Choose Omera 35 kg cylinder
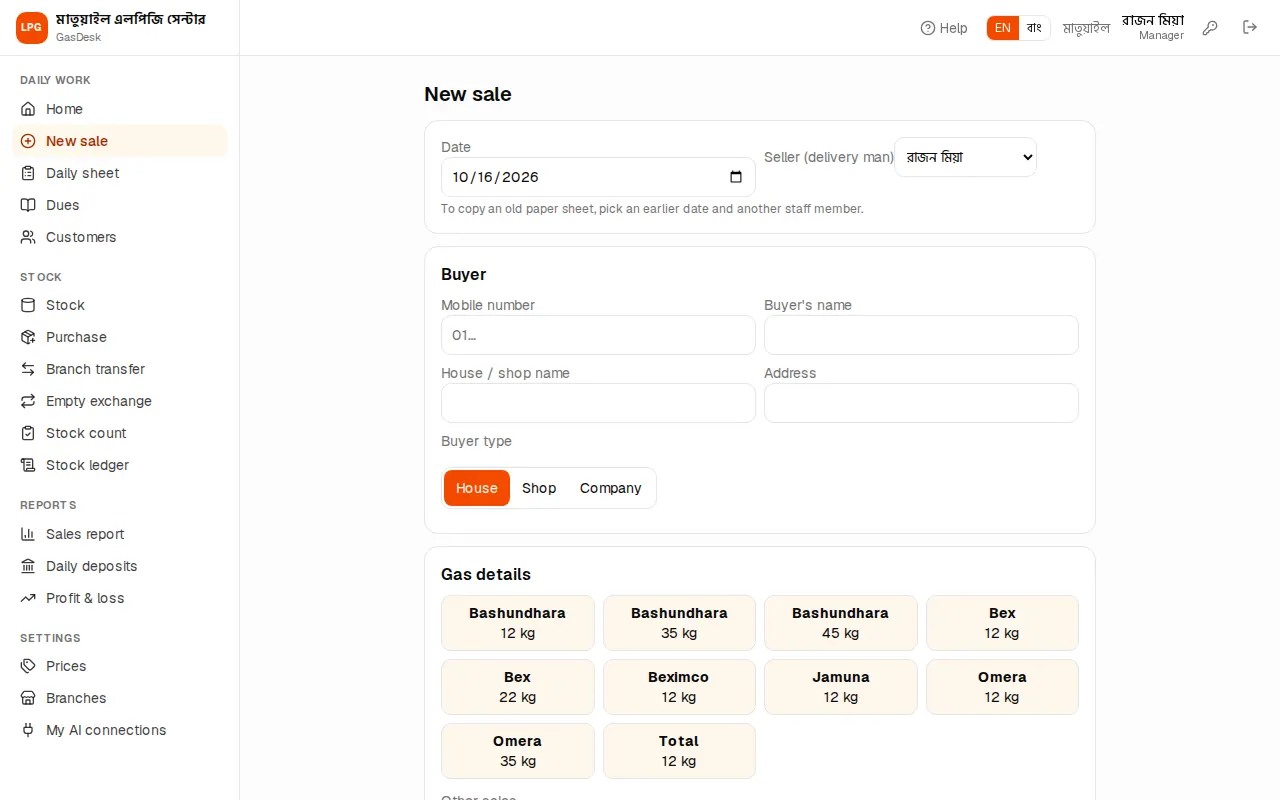This screenshot has height=800, width=1280. pyautogui.click(x=518, y=751)
